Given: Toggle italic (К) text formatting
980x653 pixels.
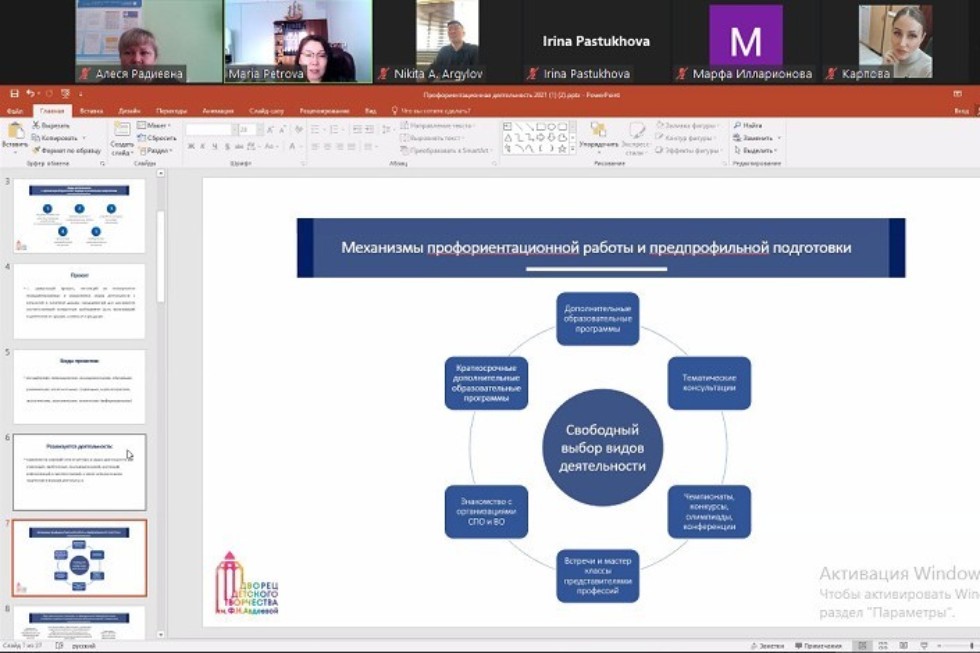Looking at the screenshot, I should 203,147.
